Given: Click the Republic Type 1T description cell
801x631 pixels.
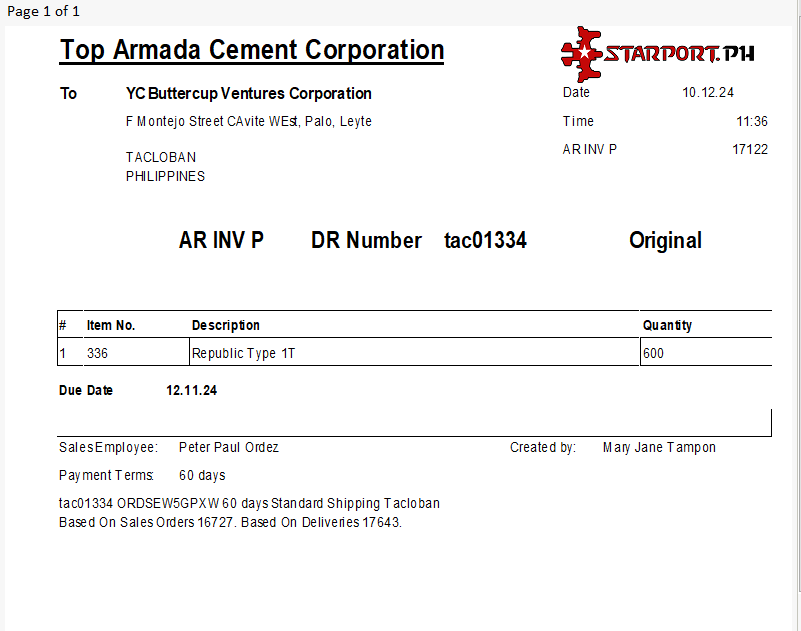Looking at the screenshot, I should point(244,353).
